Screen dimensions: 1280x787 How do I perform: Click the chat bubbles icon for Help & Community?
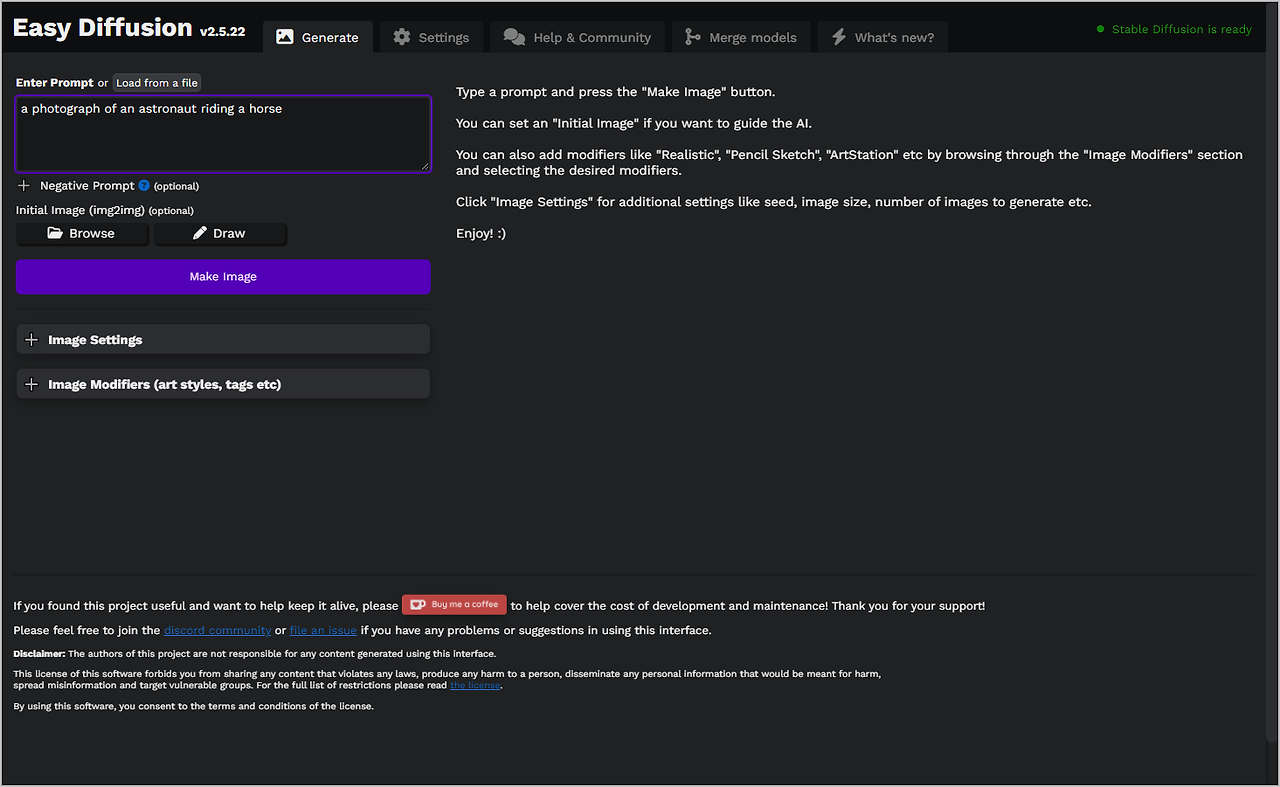pyautogui.click(x=514, y=37)
